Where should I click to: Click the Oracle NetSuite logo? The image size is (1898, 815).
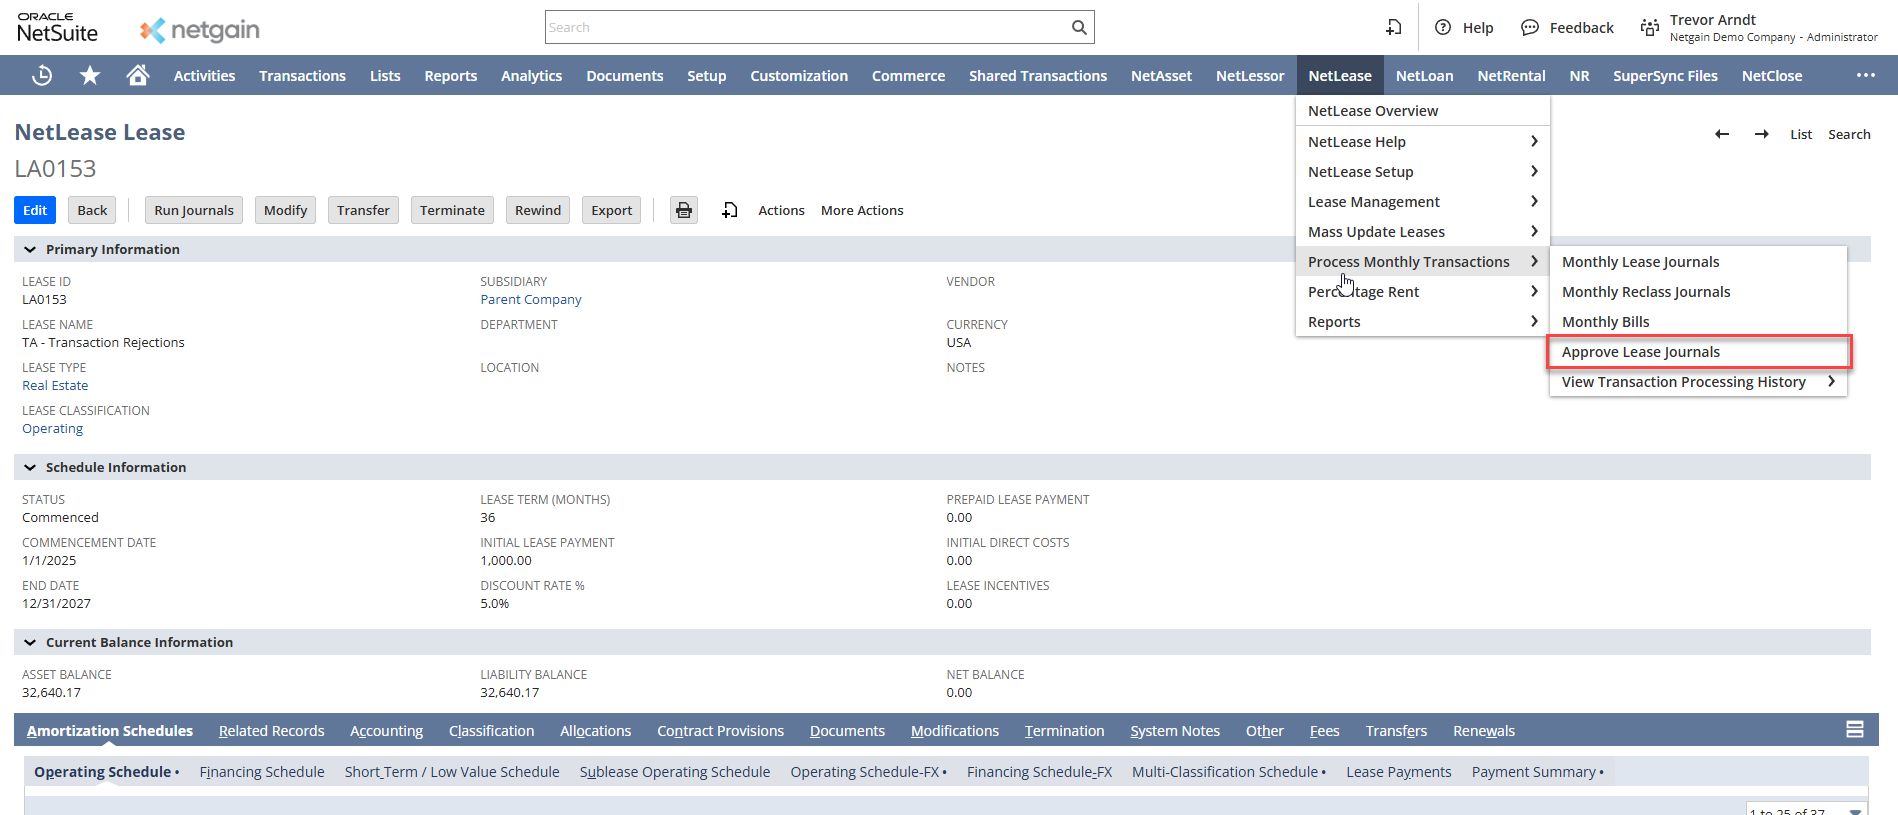(x=57, y=27)
